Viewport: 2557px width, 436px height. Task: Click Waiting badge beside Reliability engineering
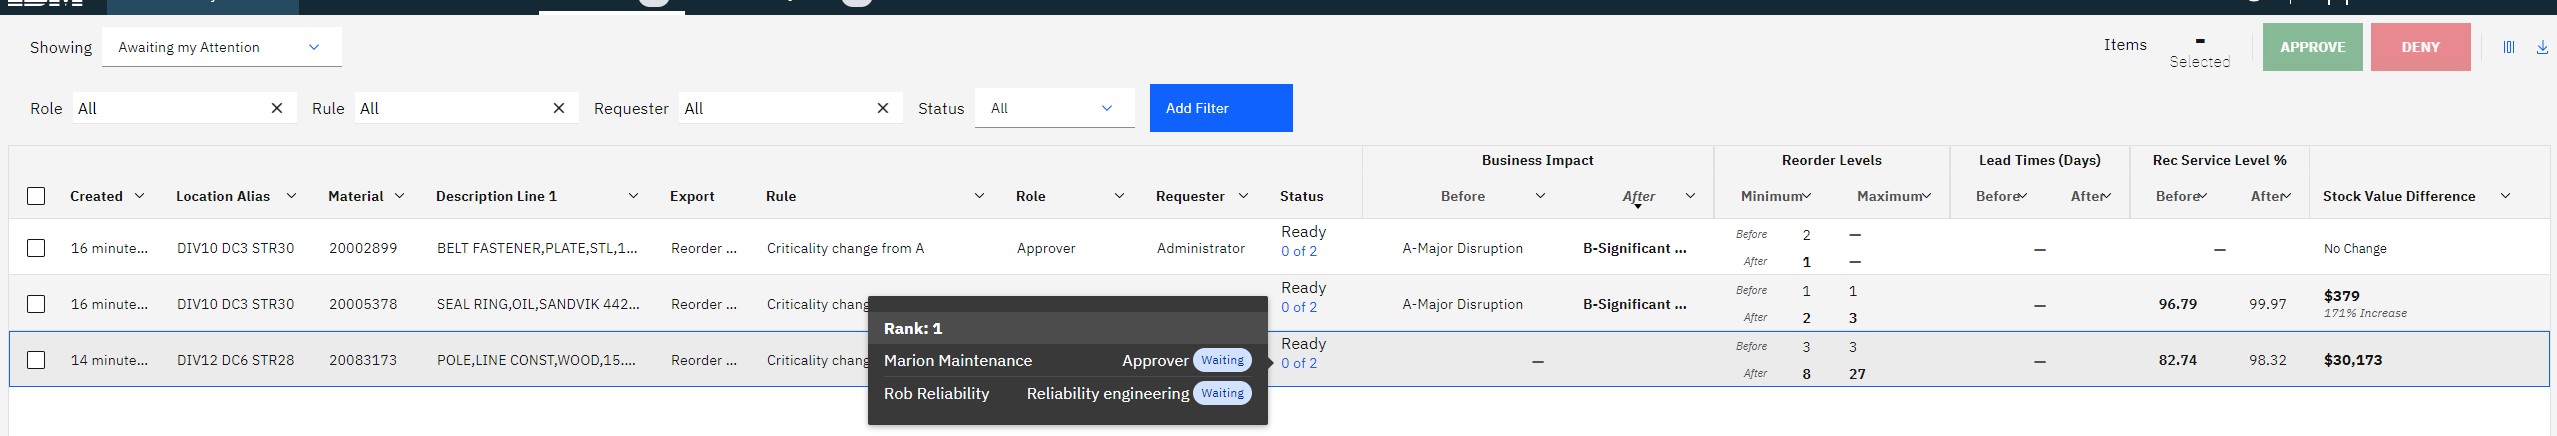coord(1222,393)
